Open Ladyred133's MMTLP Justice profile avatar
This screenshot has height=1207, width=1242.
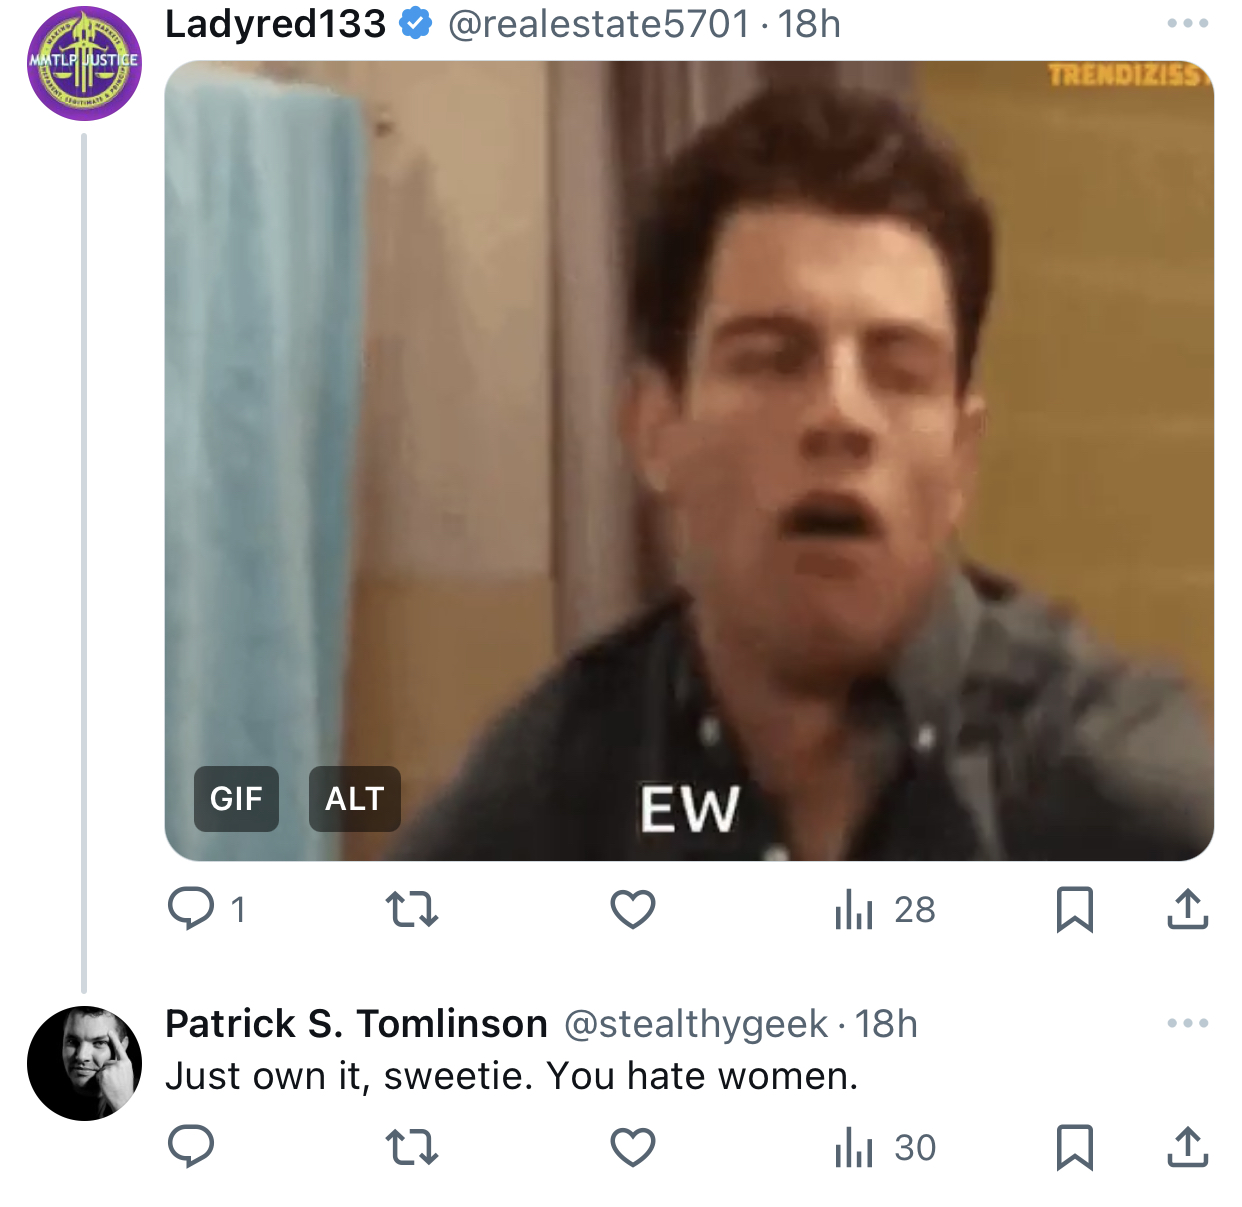click(x=84, y=63)
